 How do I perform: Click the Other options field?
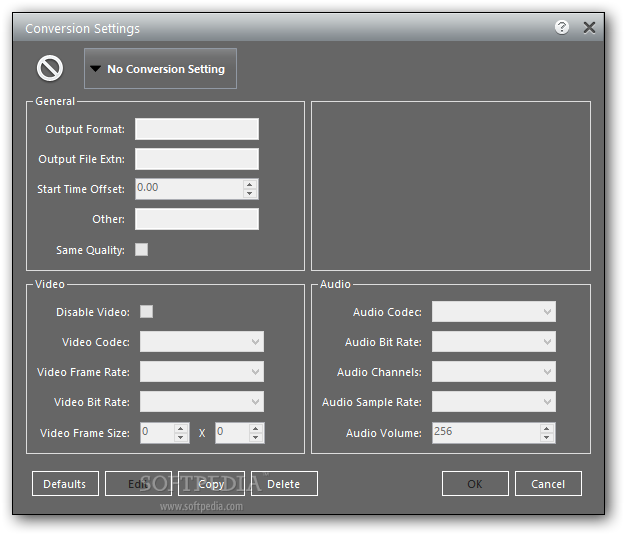click(x=197, y=218)
